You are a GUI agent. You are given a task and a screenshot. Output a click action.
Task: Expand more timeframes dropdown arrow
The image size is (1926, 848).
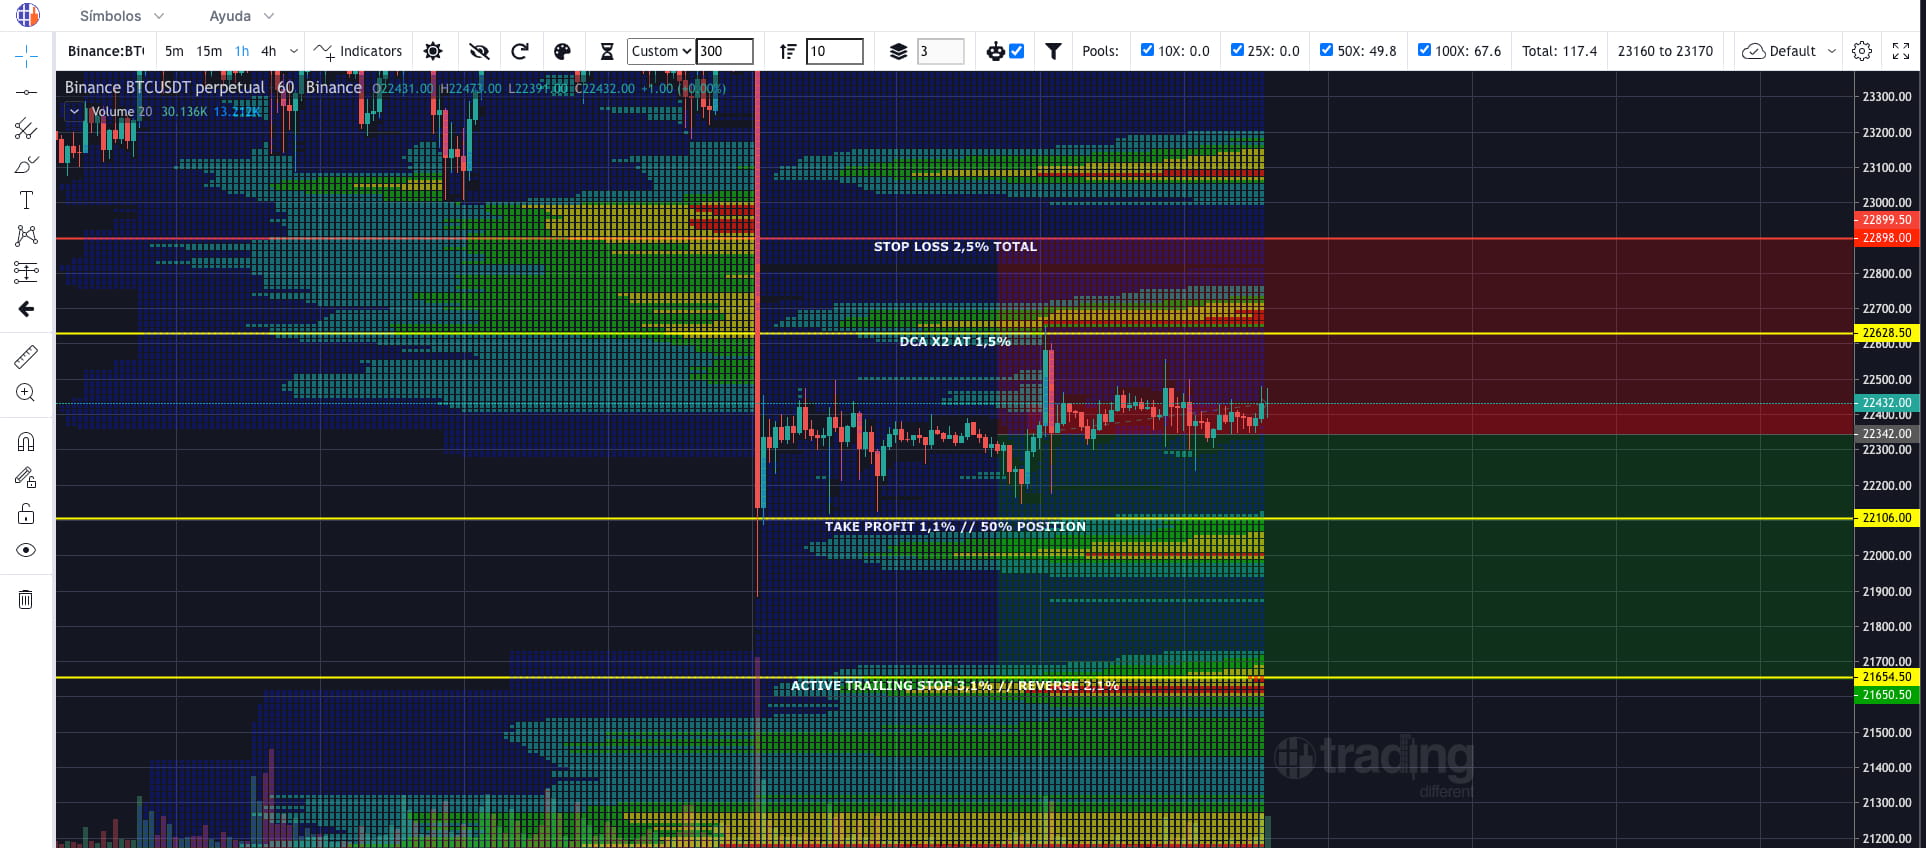(x=294, y=51)
